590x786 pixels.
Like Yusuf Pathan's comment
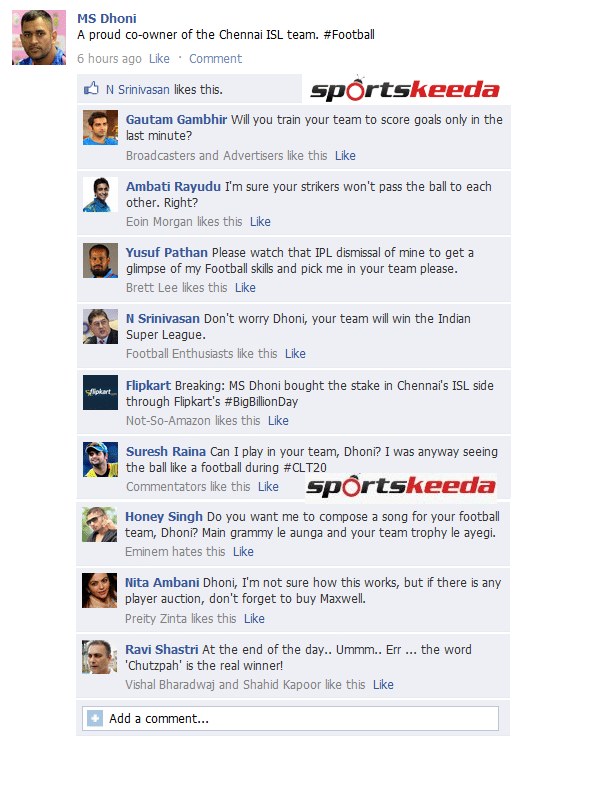pyautogui.click(x=245, y=288)
